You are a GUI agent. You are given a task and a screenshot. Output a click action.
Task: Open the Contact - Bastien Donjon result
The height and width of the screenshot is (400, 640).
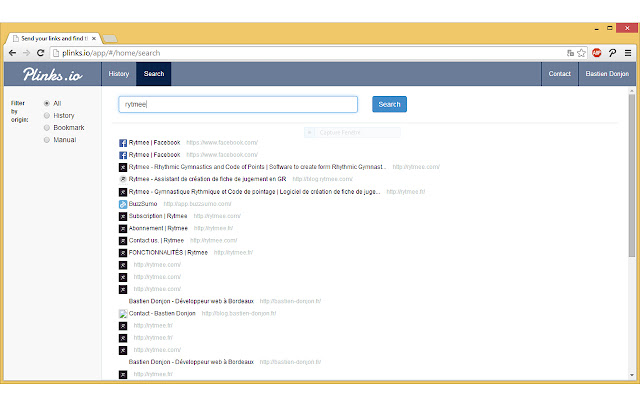click(x=162, y=313)
